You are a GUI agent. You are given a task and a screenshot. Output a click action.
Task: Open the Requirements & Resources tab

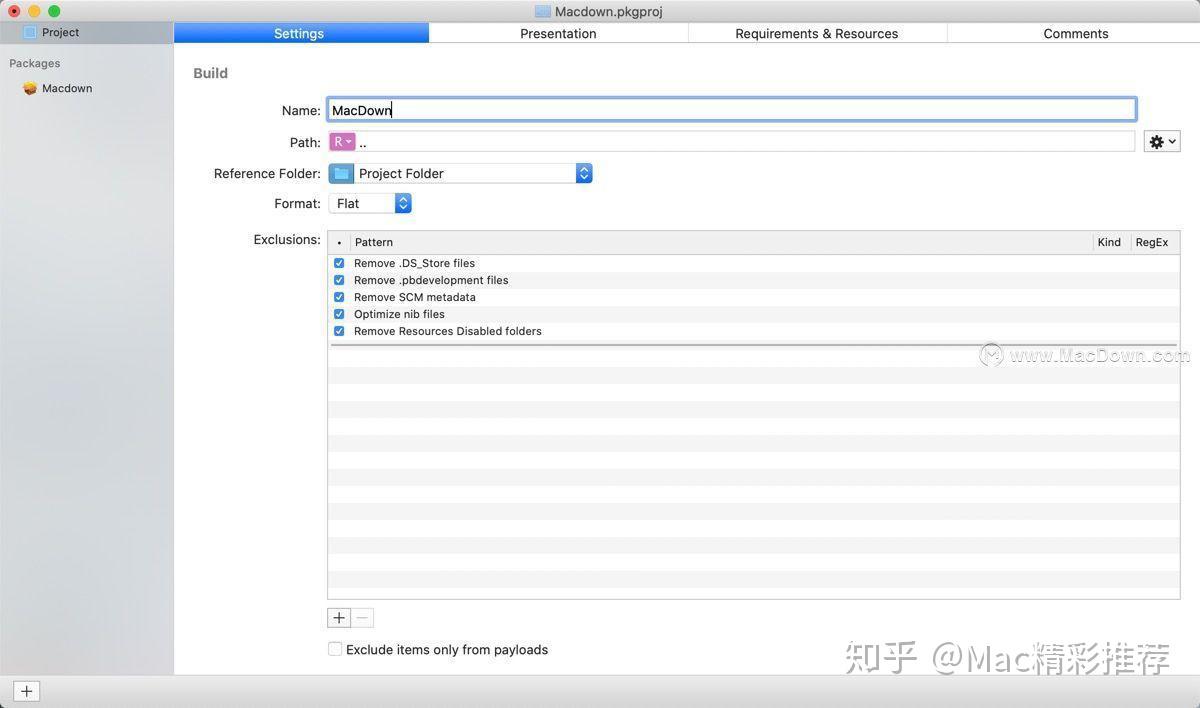(817, 33)
